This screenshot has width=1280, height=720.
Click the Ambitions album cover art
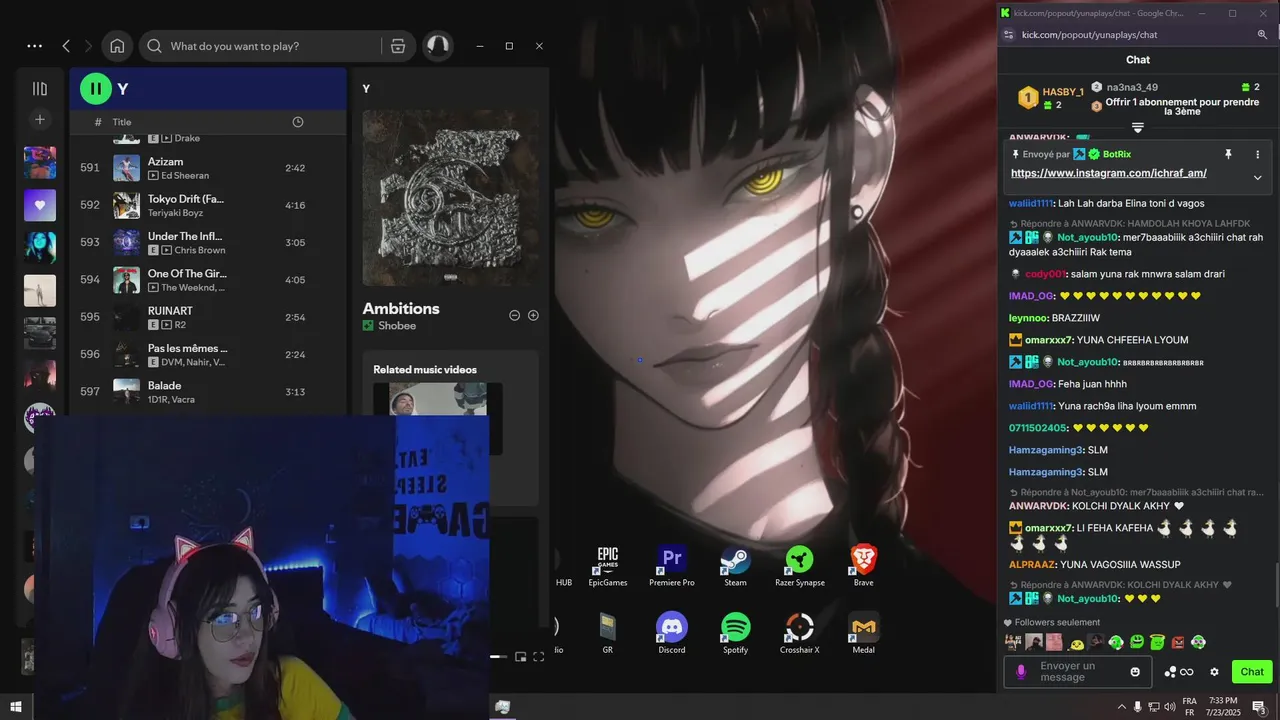click(450, 198)
